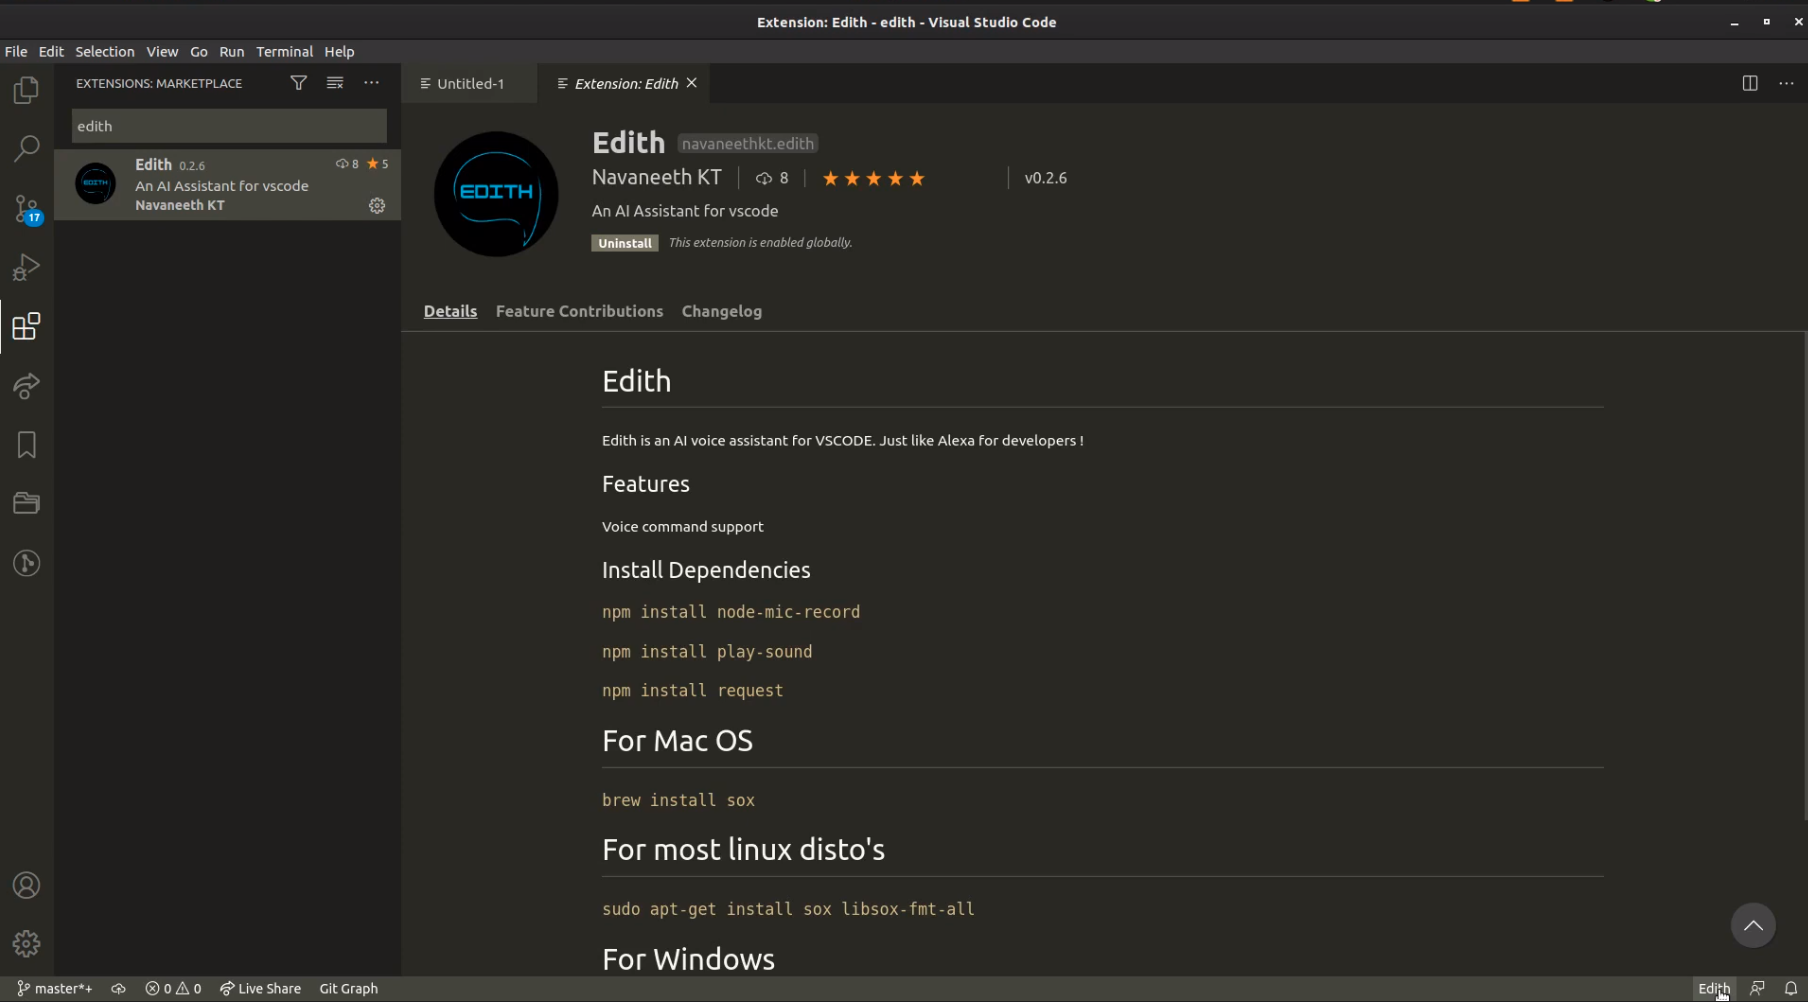Image resolution: width=1808 pixels, height=1002 pixels.
Task: Open feedback icon in status bar
Action: point(1757,988)
